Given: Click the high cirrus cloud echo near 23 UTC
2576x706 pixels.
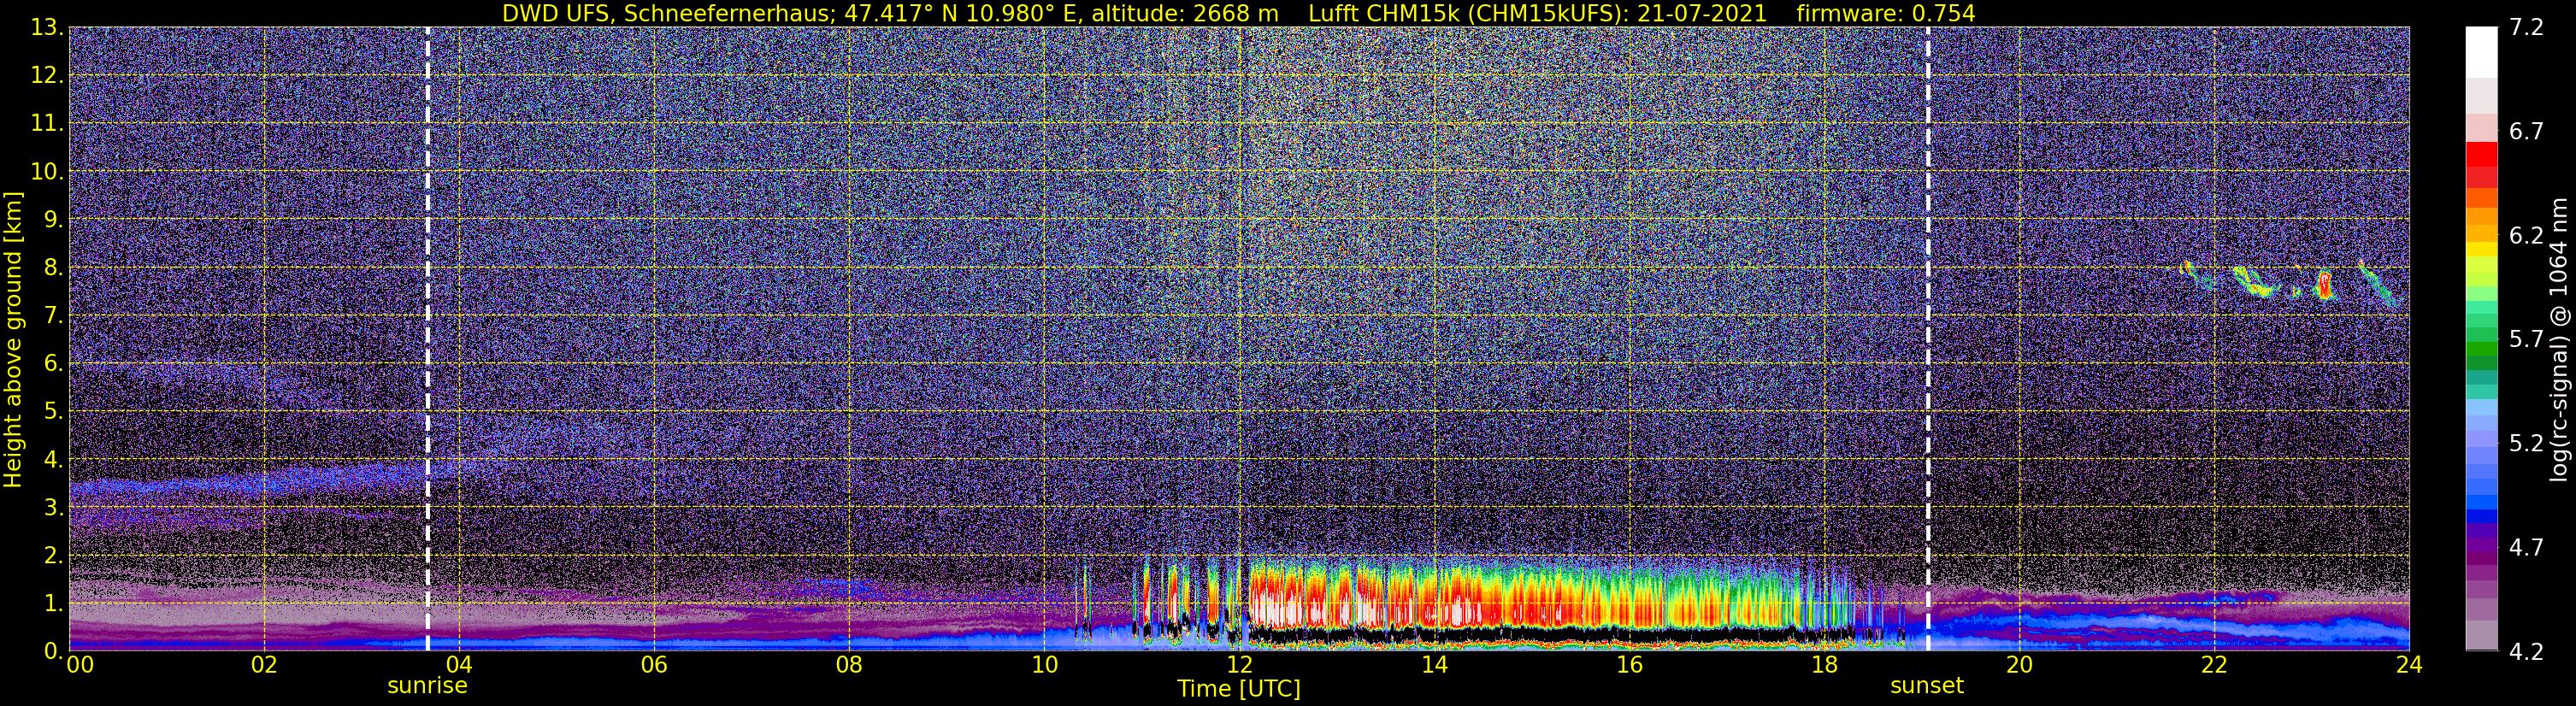Looking at the screenshot, I should coord(2325,285).
